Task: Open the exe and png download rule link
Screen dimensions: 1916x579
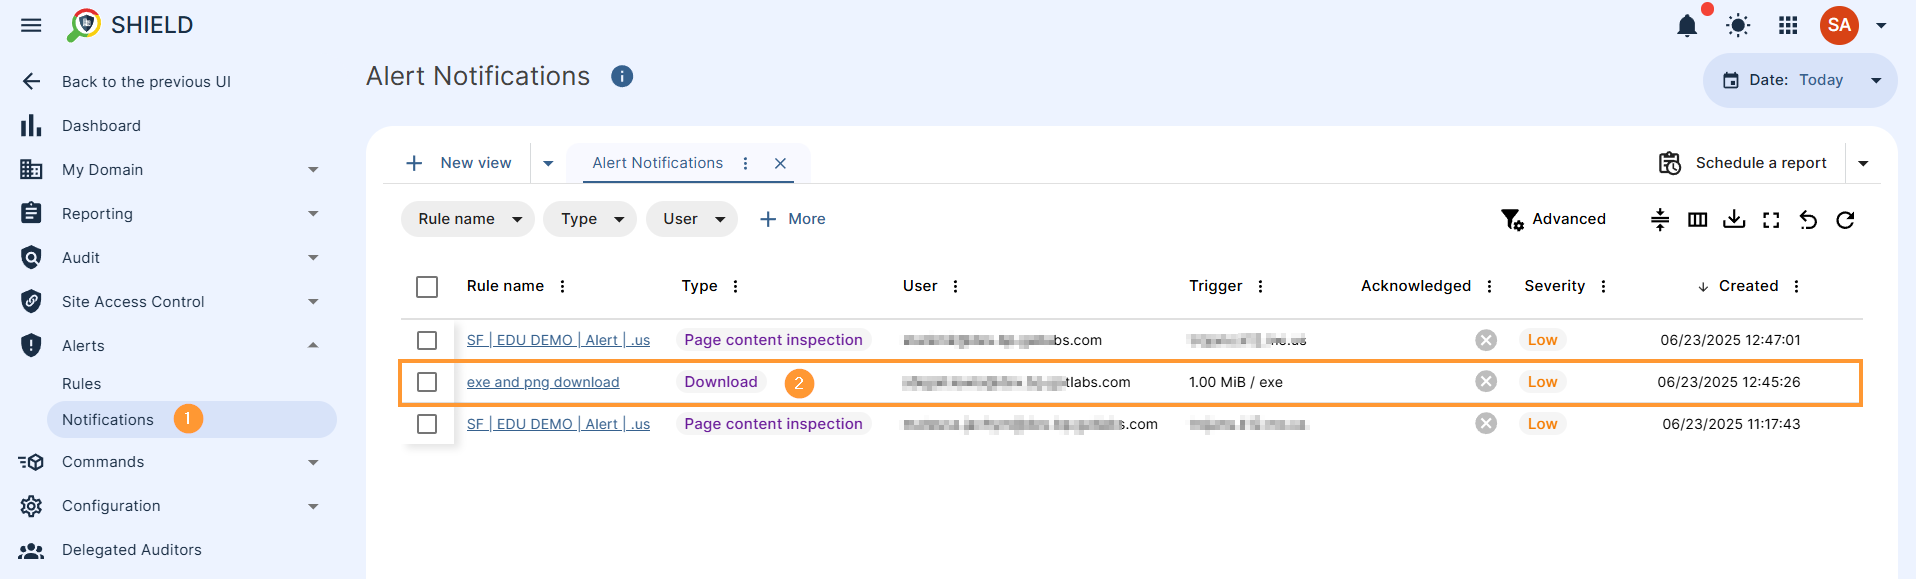Action: [543, 382]
